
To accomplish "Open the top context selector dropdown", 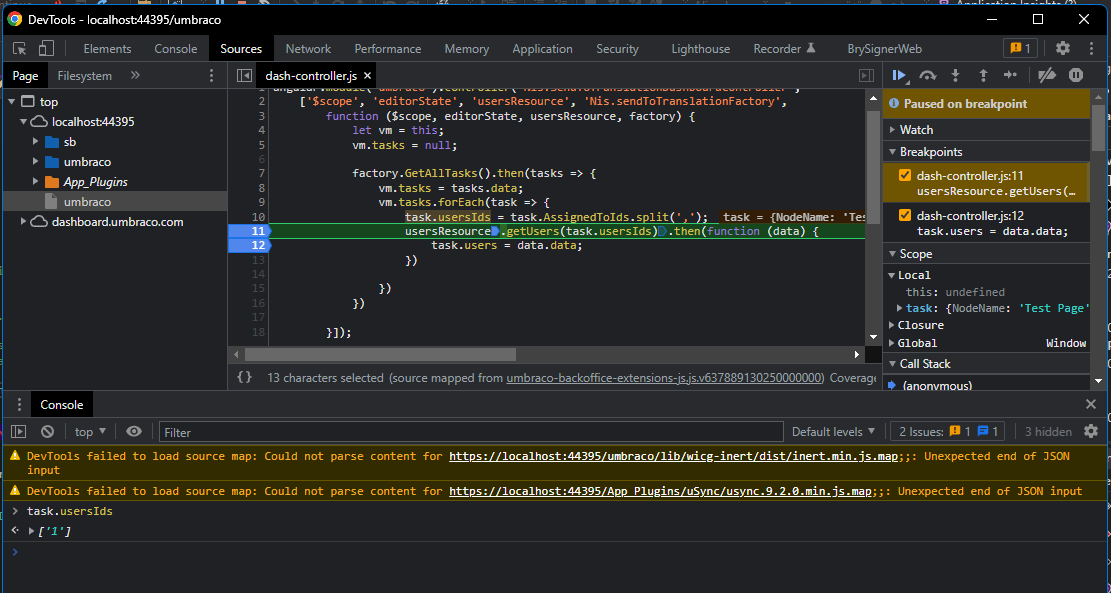I will coord(91,431).
